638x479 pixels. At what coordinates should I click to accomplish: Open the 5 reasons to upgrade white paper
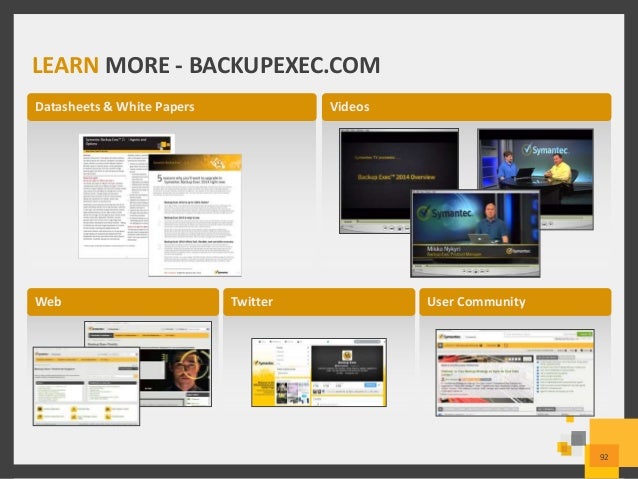(x=195, y=215)
